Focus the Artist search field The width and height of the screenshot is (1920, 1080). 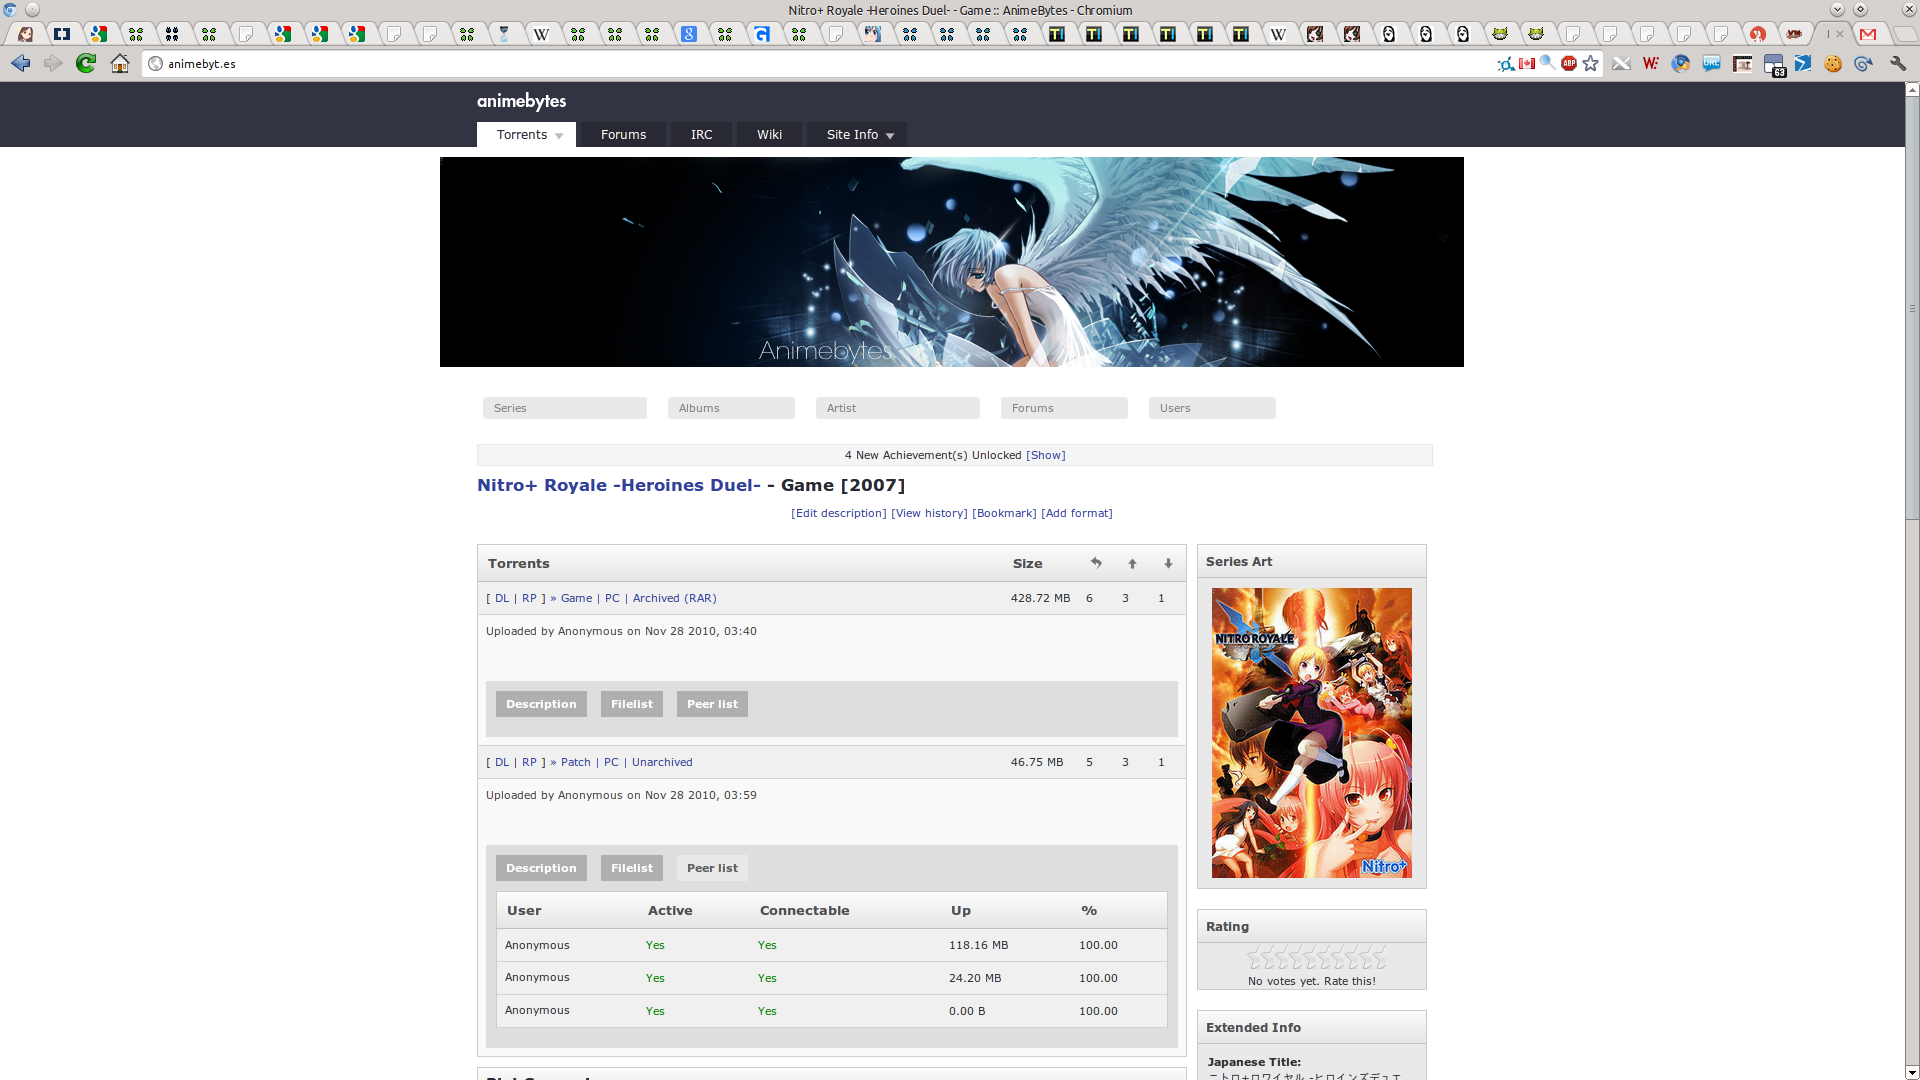[898, 408]
